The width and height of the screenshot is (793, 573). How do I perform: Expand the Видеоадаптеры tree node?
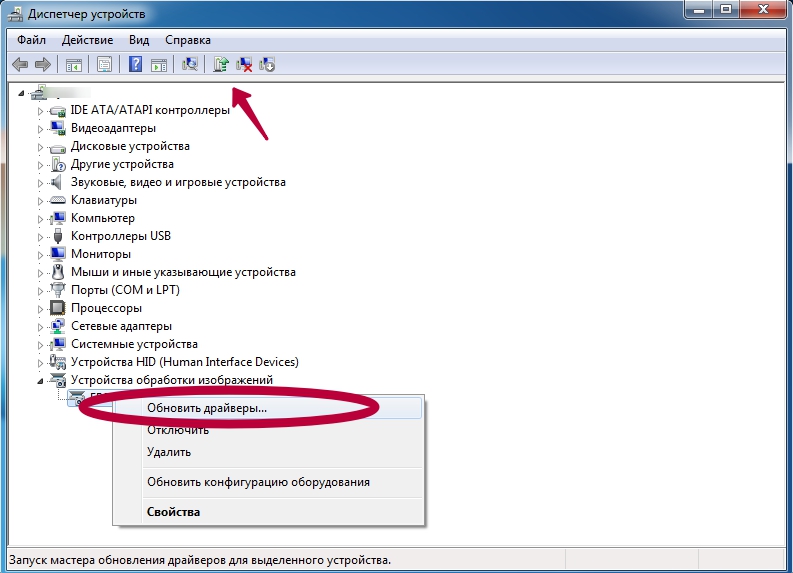pos(41,128)
